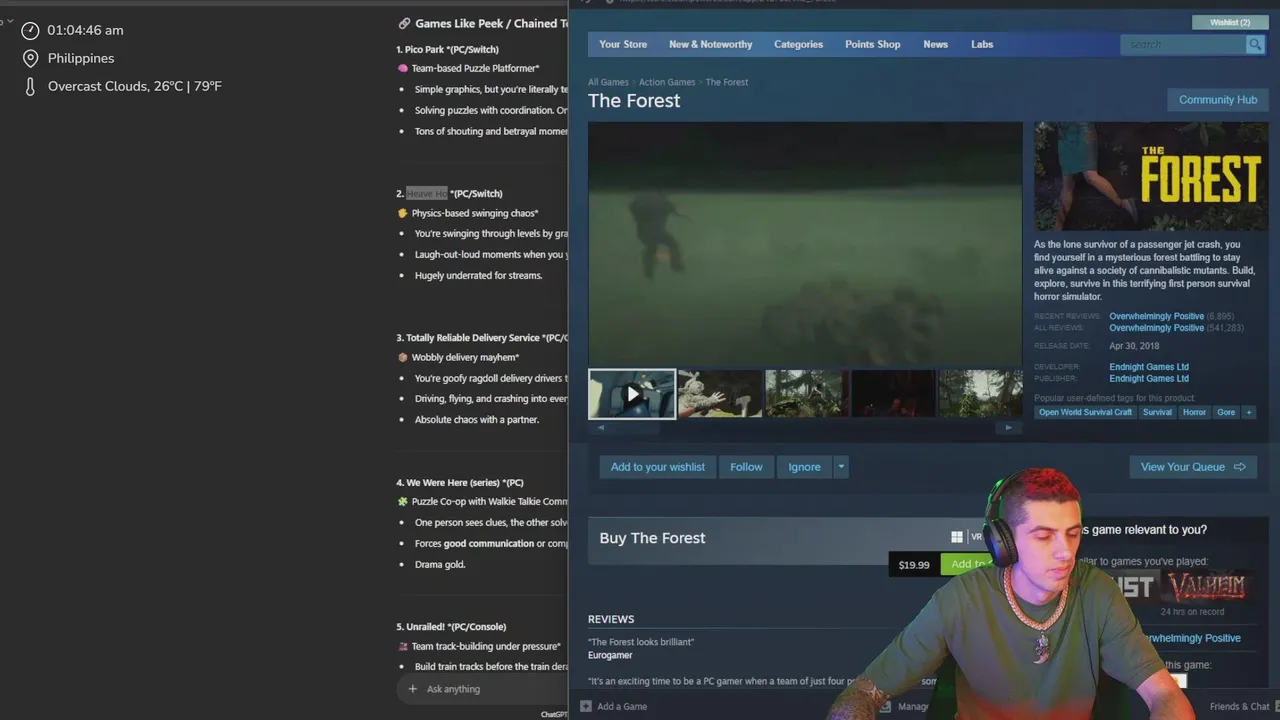Click the Wishlist (2) button
Image resolution: width=1280 pixels, height=720 pixels.
(1230, 22)
